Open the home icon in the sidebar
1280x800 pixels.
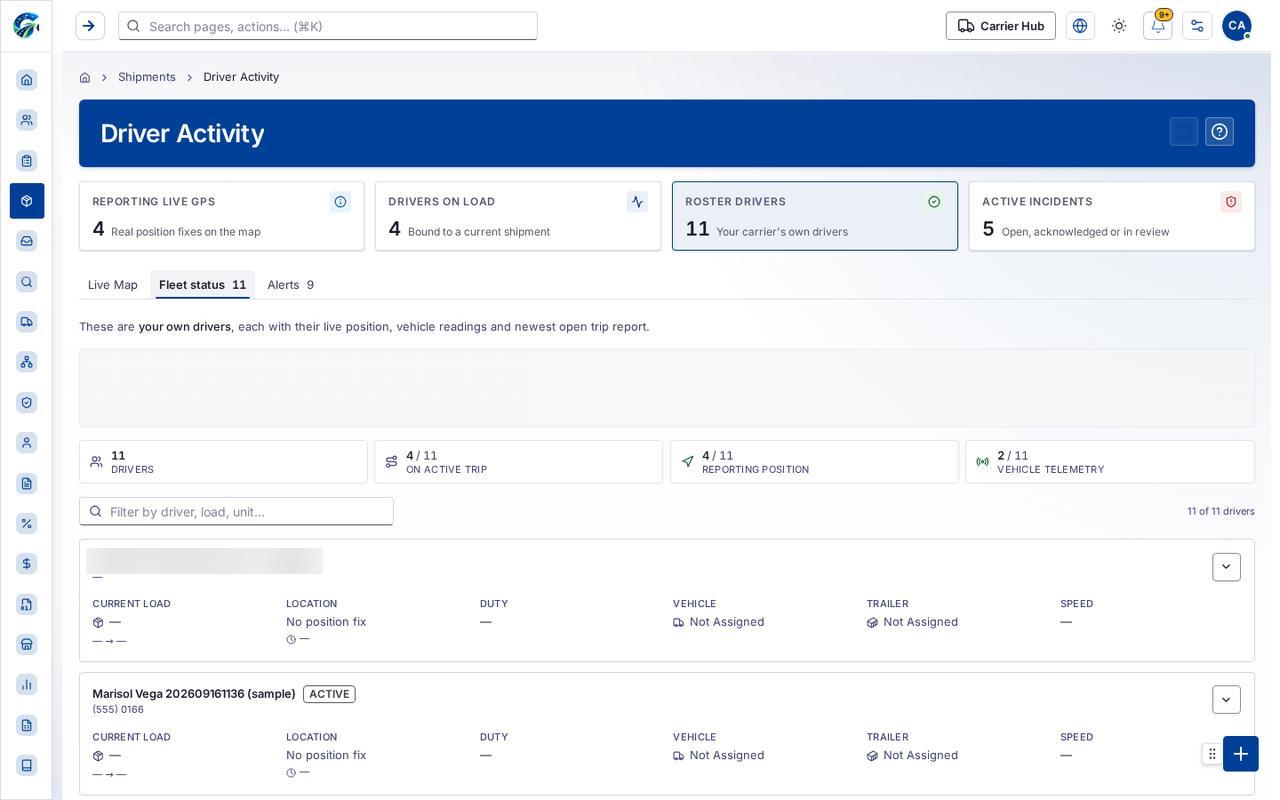click(27, 80)
